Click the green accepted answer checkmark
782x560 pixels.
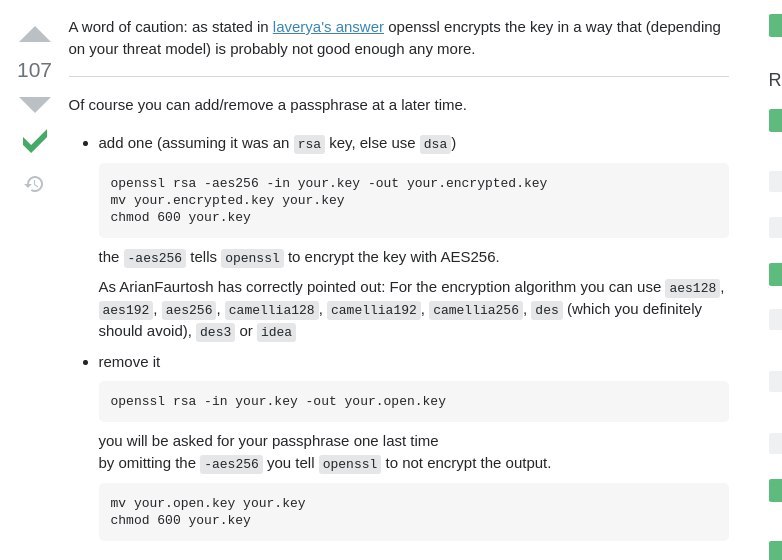(x=35, y=141)
